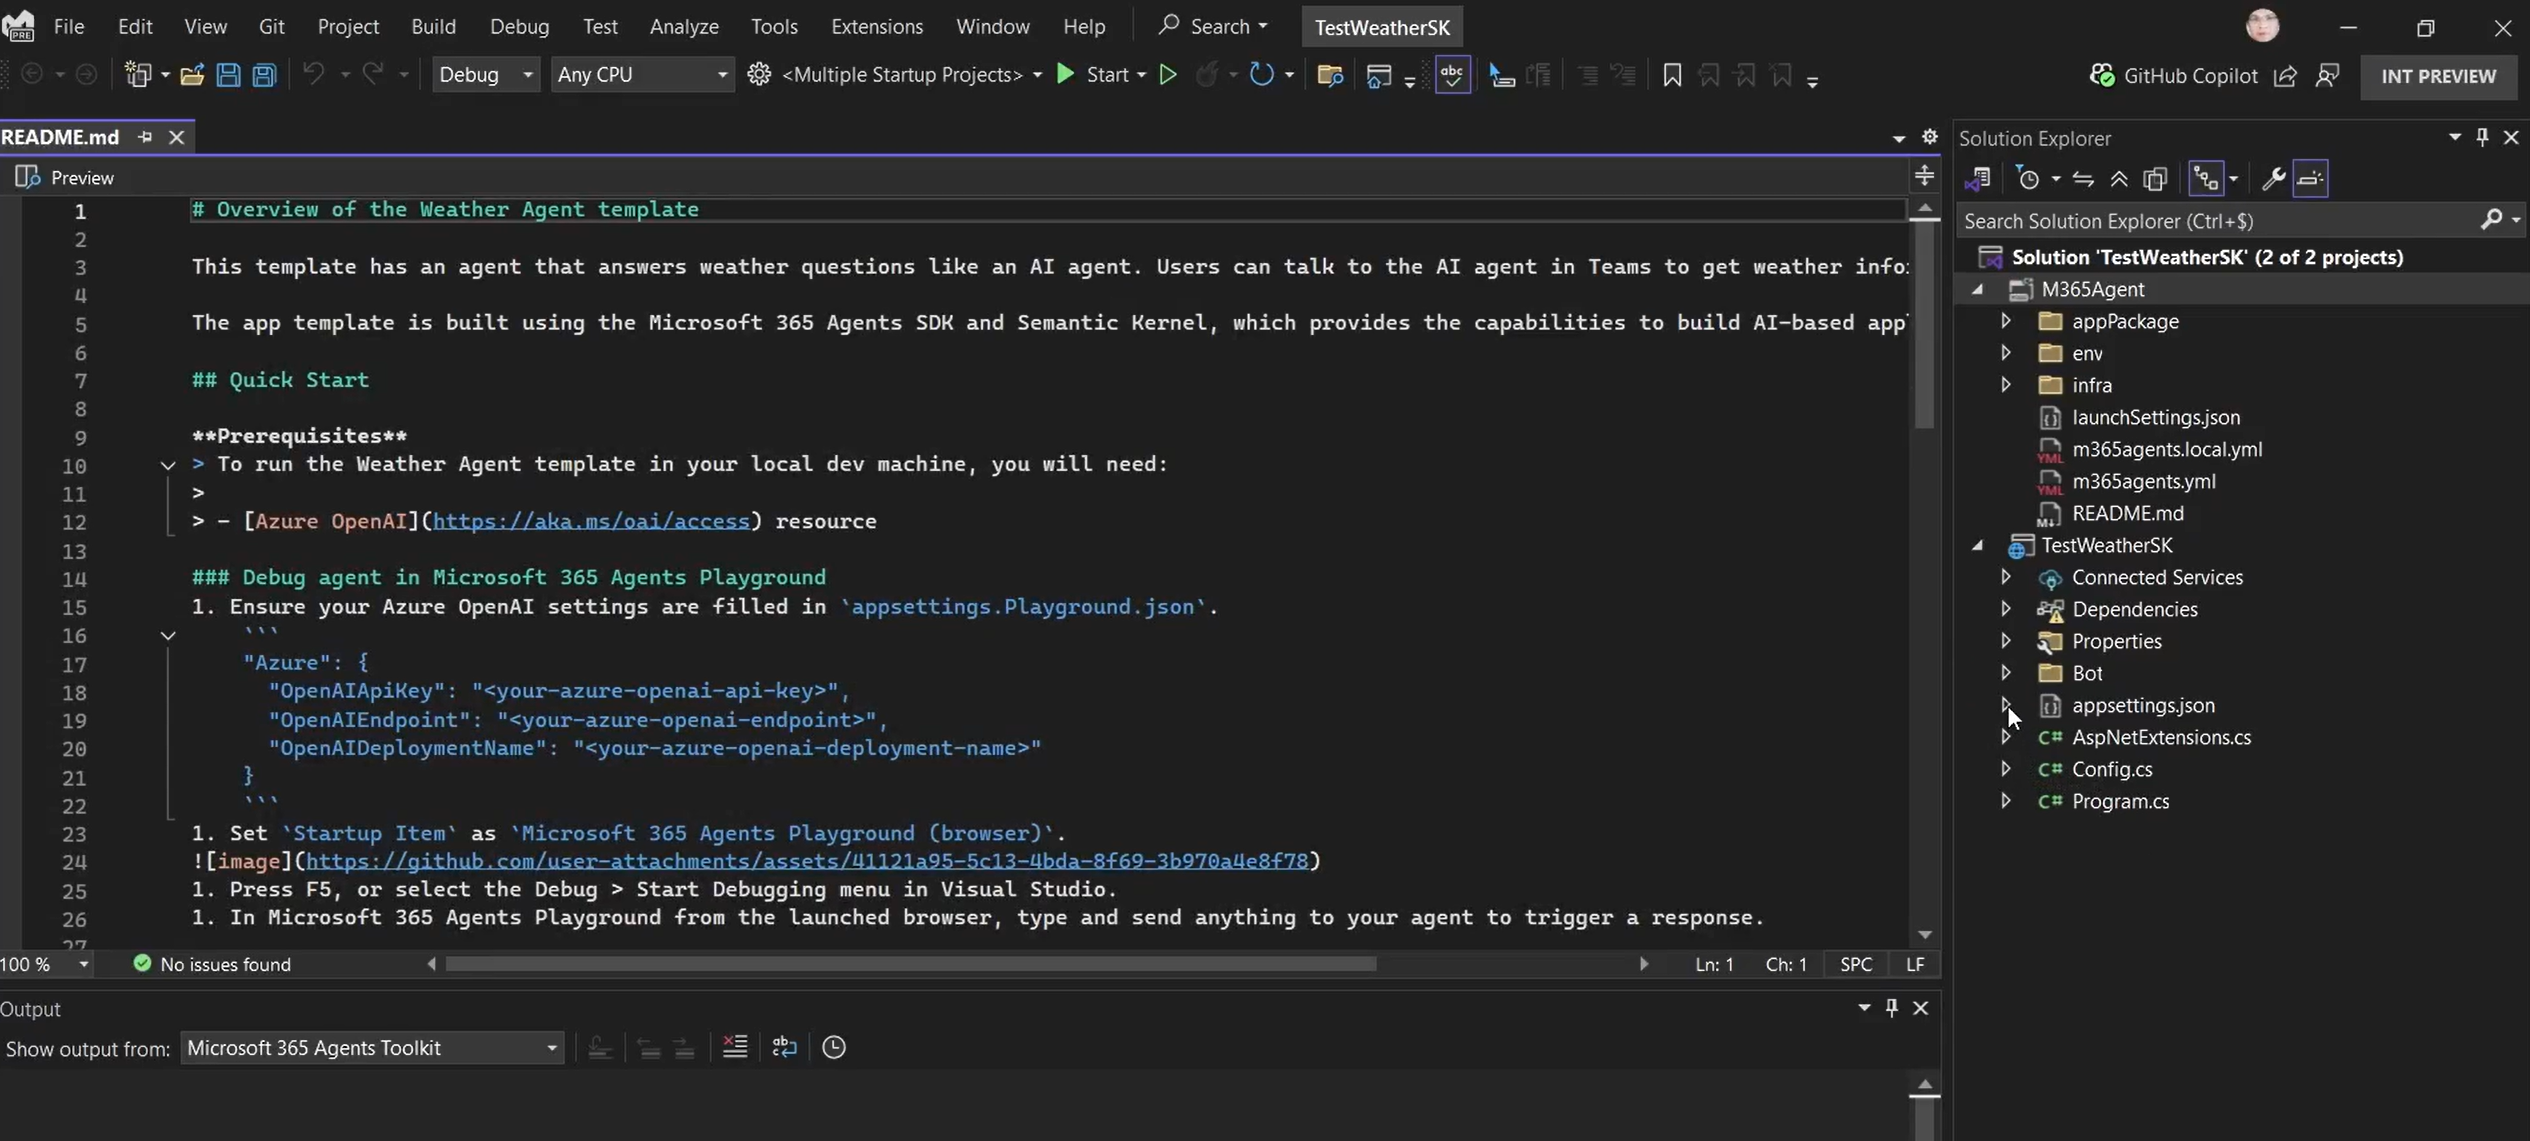Open the zoom percentage selector
This screenshot has width=2530, height=1141.
(45, 964)
